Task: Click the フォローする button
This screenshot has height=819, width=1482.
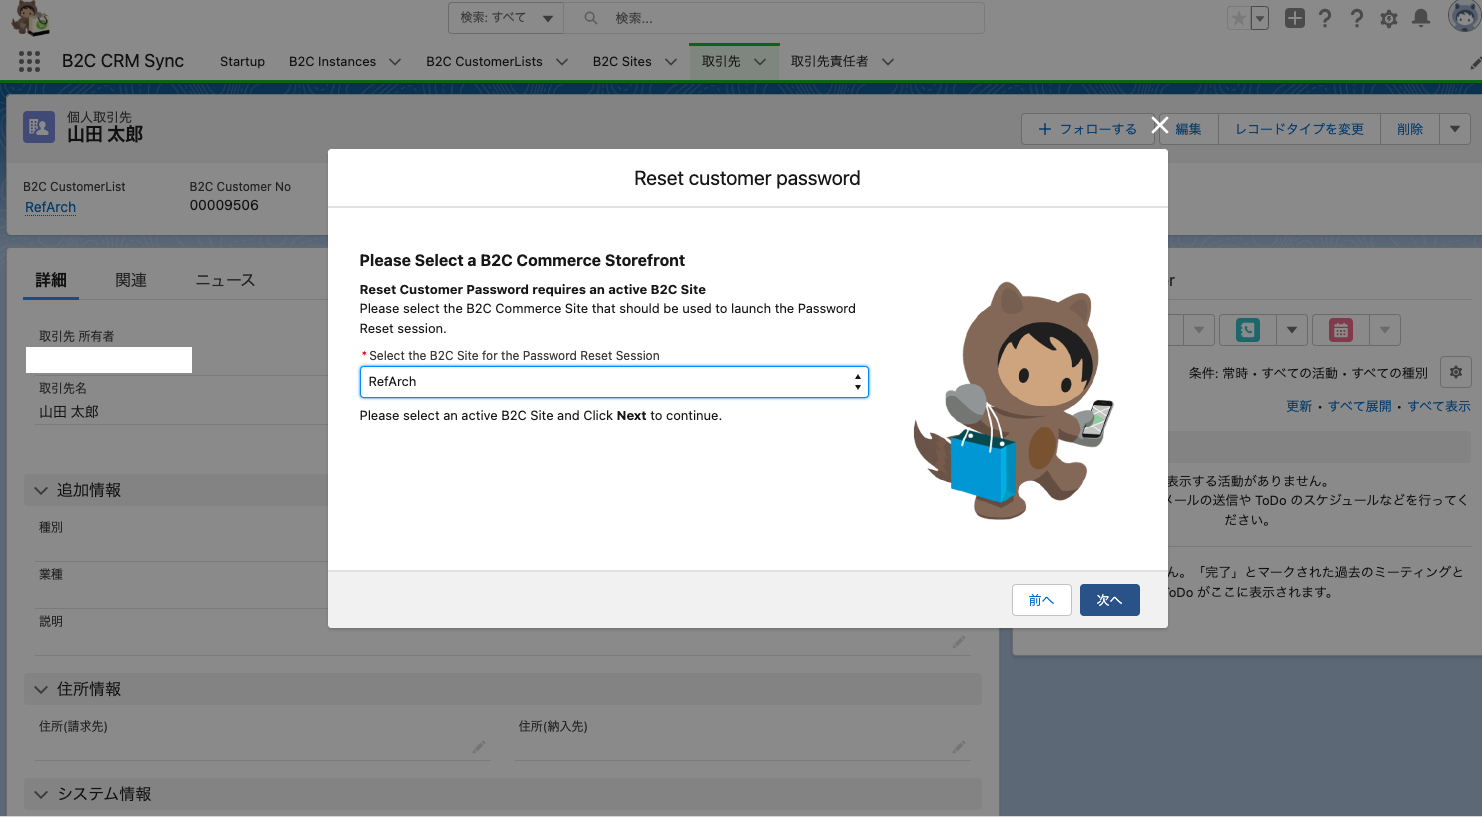Action: [x=1088, y=129]
